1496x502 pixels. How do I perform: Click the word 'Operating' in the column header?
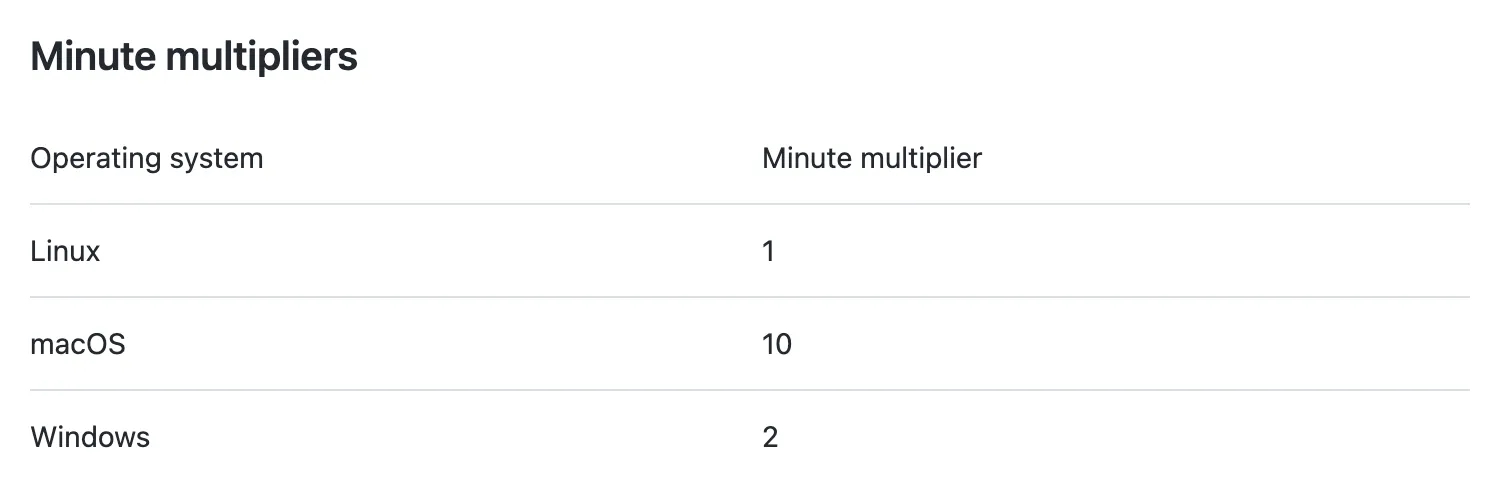96,158
